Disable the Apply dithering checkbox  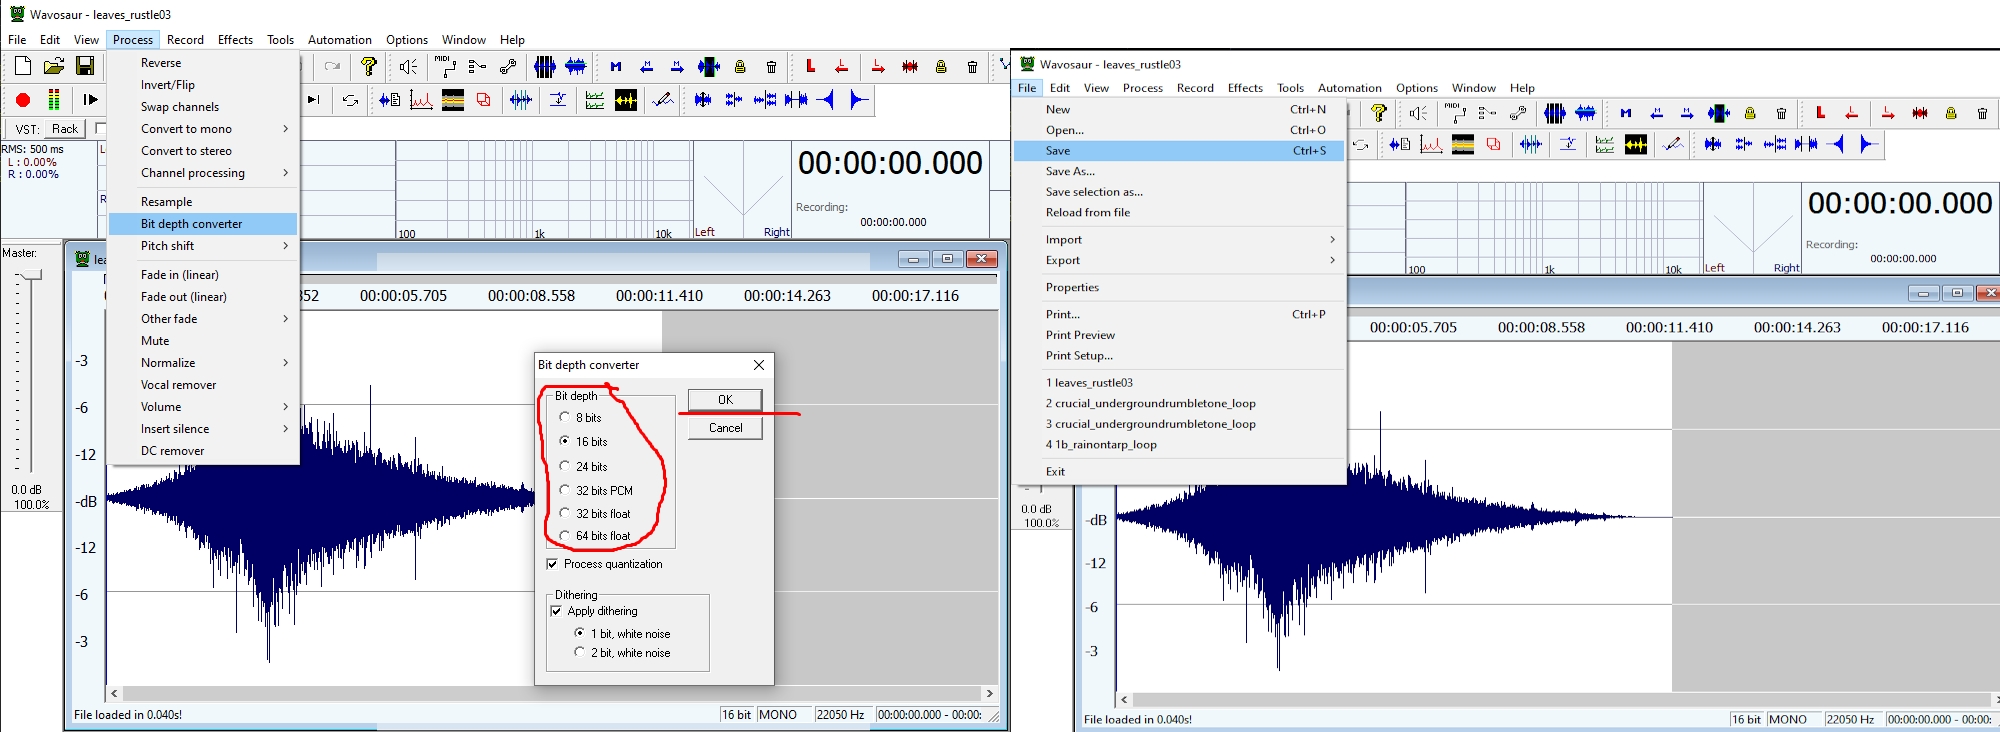[556, 611]
